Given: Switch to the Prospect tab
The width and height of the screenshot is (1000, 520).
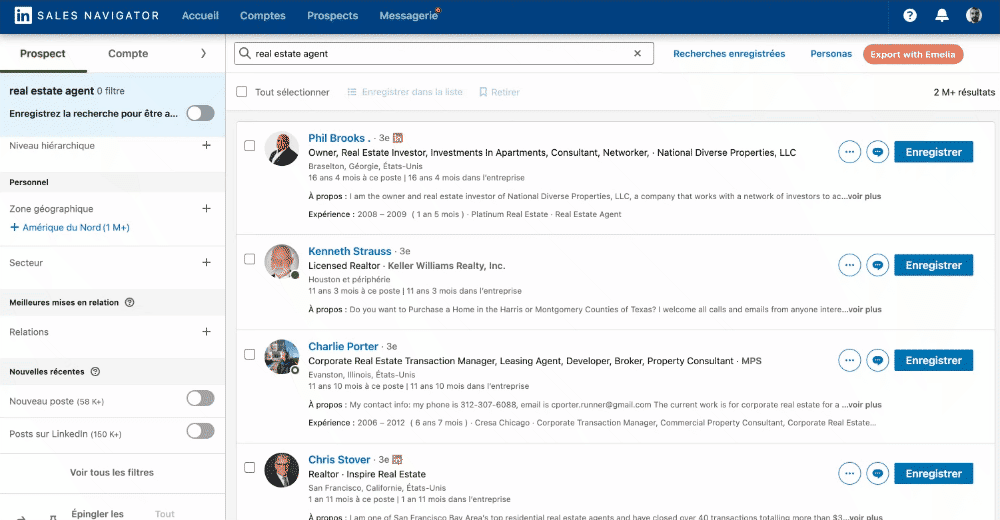Looking at the screenshot, I should pyautogui.click(x=43, y=54).
